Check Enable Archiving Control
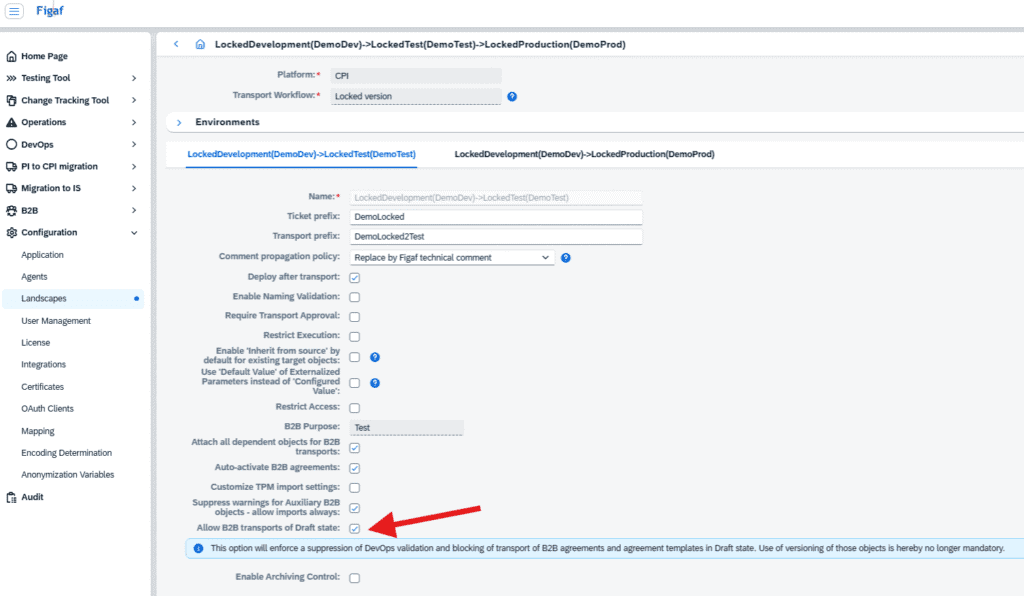Image resolution: width=1024 pixels, height=596 pixels. pos(355,578)
